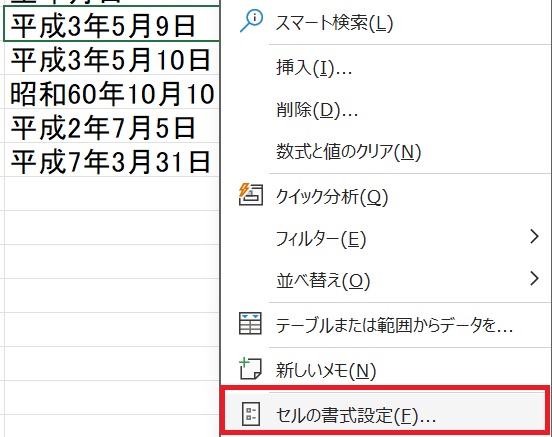
Task: Select cell containing 平成7年3月31日
Action: click(x=111, y=160)
